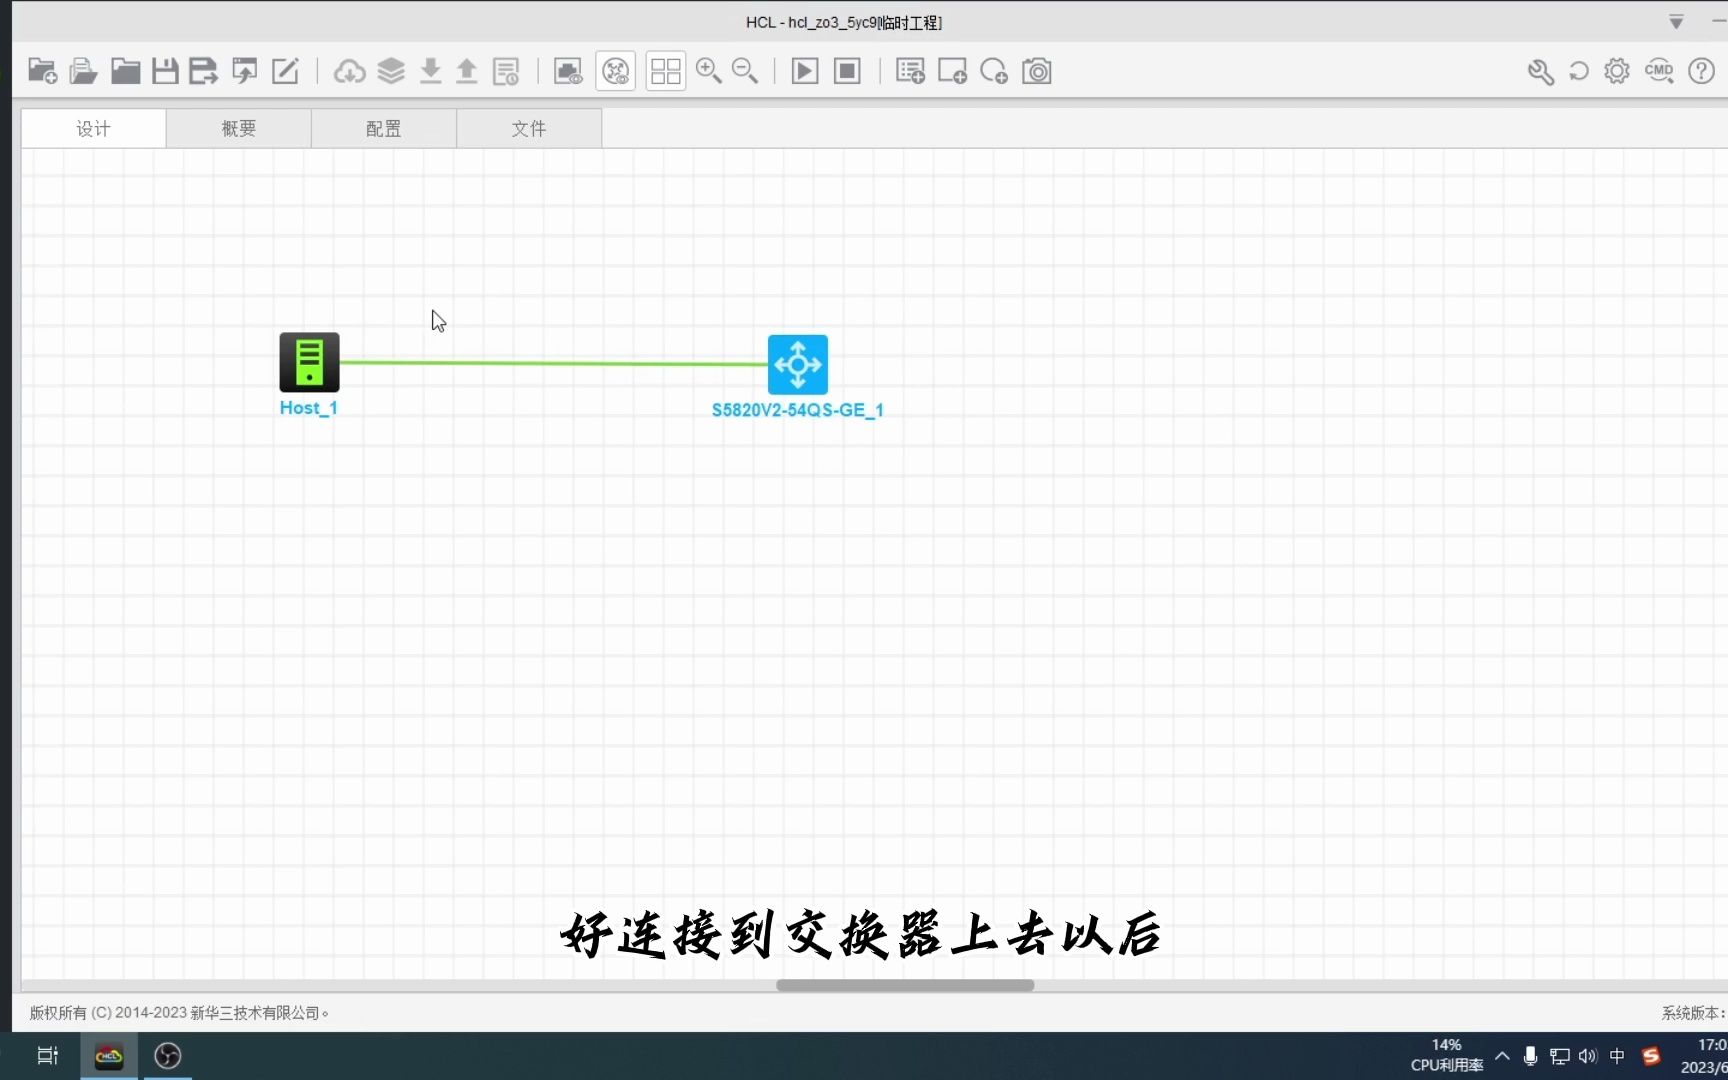
Task: Open the filter dropdown at top right
Action: coord(1675,21)
